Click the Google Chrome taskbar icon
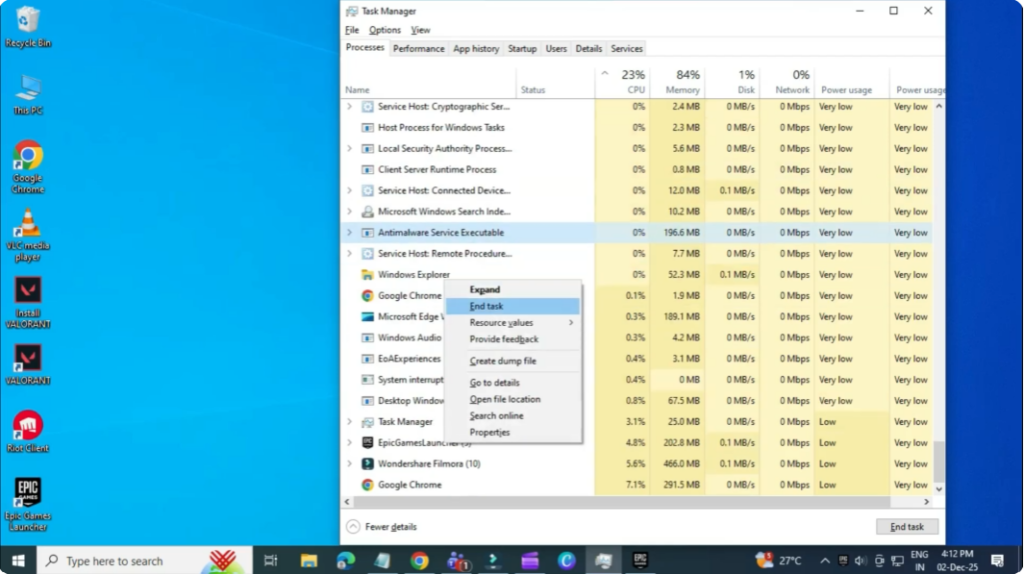This screenshot has width=1024, height=574. click(419, 561)
